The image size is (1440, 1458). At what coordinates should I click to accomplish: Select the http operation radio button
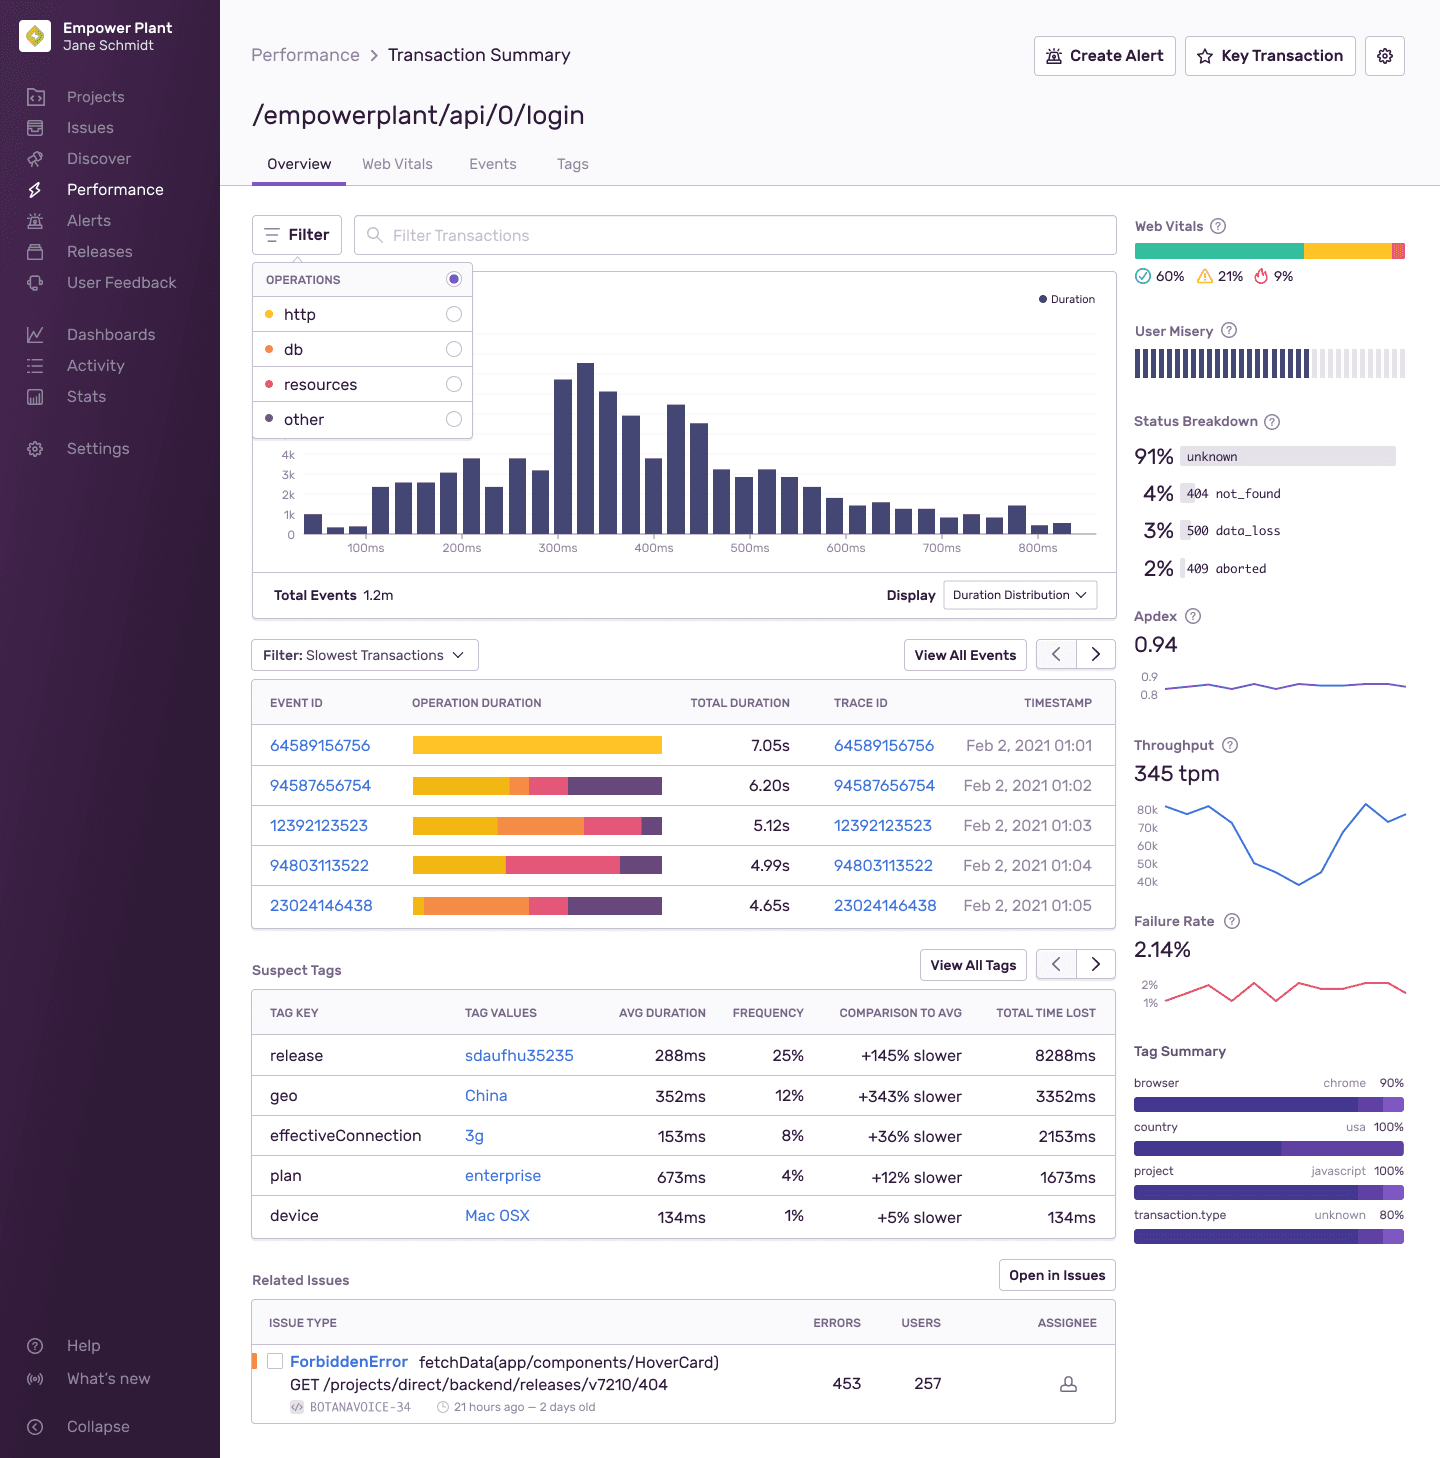pyautogui.click(x=454, y=314)
